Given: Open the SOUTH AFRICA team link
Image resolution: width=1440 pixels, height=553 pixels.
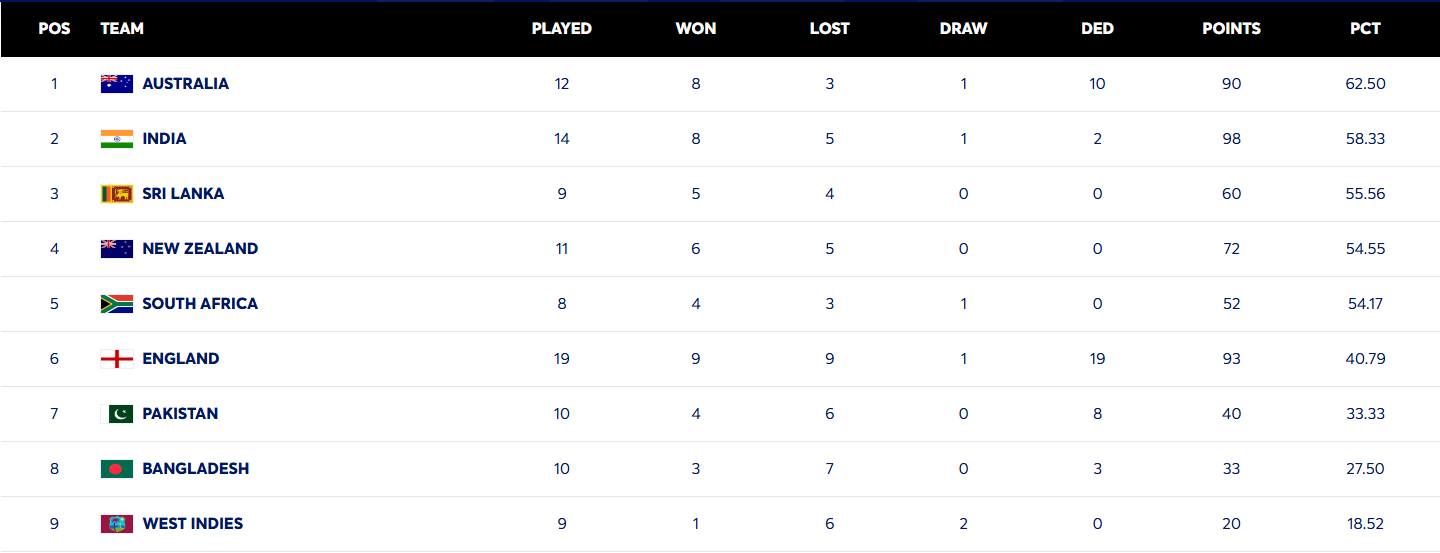Looking at the screenshot, I should coord(200,304).
